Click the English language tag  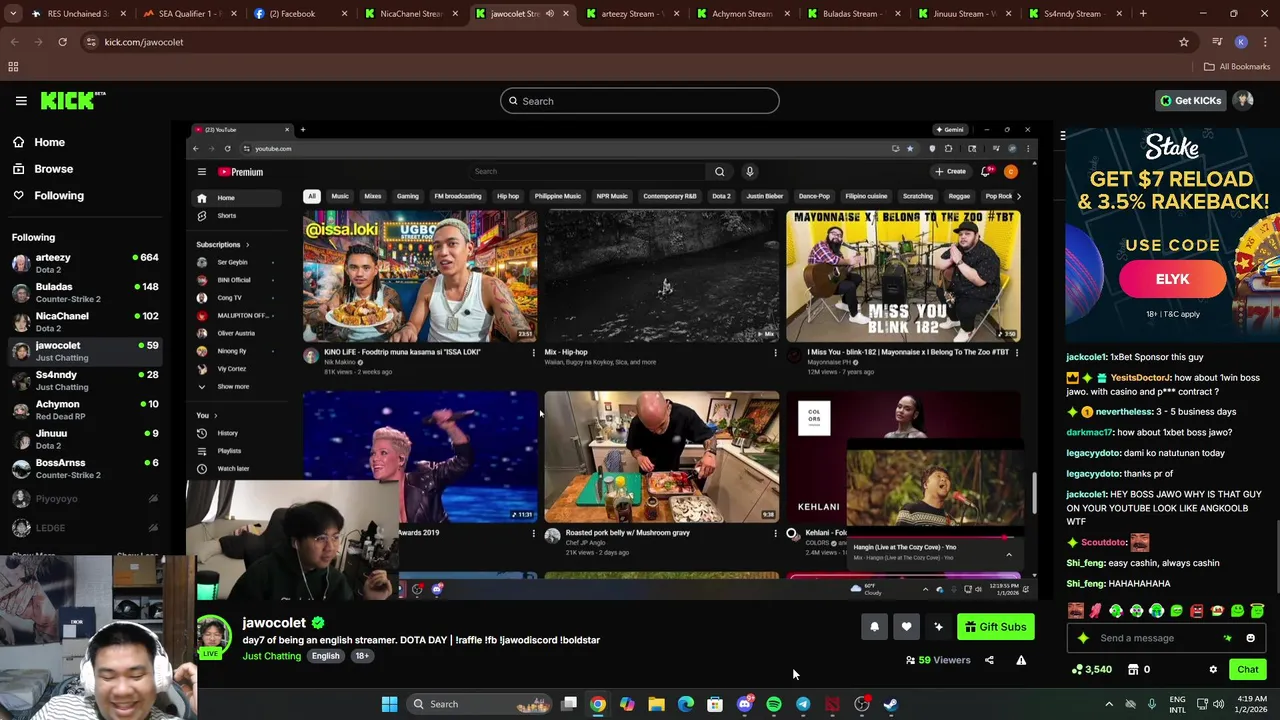(325, 656)
